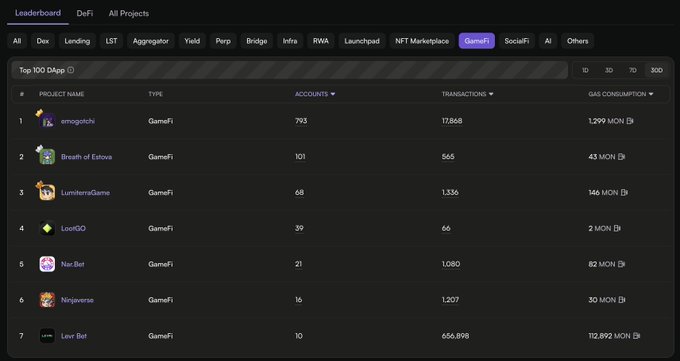This screenshot has width=680, height=361.
Task: Select the GameFi category filter
Action: (x=477, y=41)
